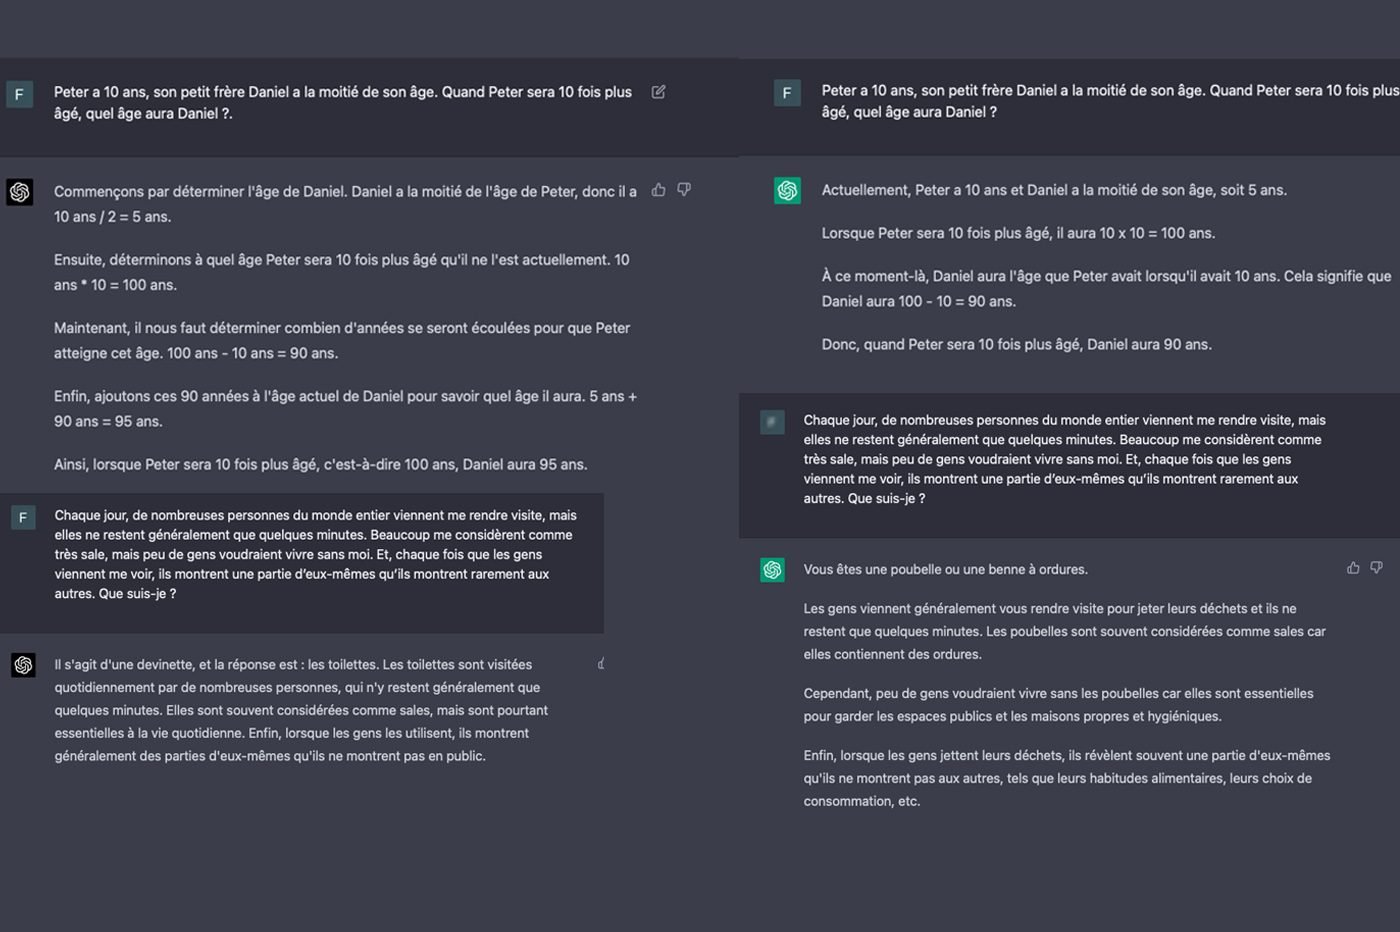This screenshot has width=1400, height=932.
Task: Click the line 'Daniel aura 95 ans'
Action: (x=321, y=465)
